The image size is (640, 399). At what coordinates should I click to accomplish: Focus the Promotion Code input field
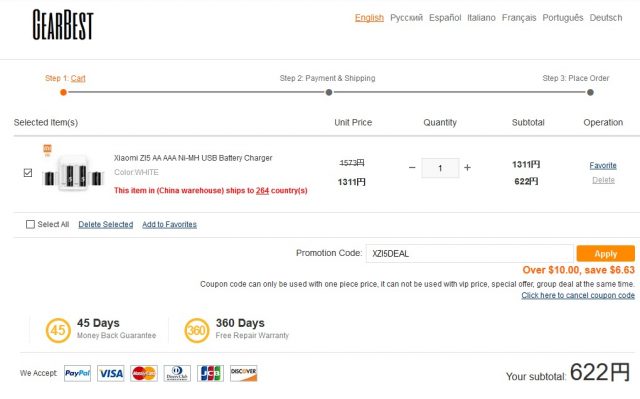click(470, 253)
